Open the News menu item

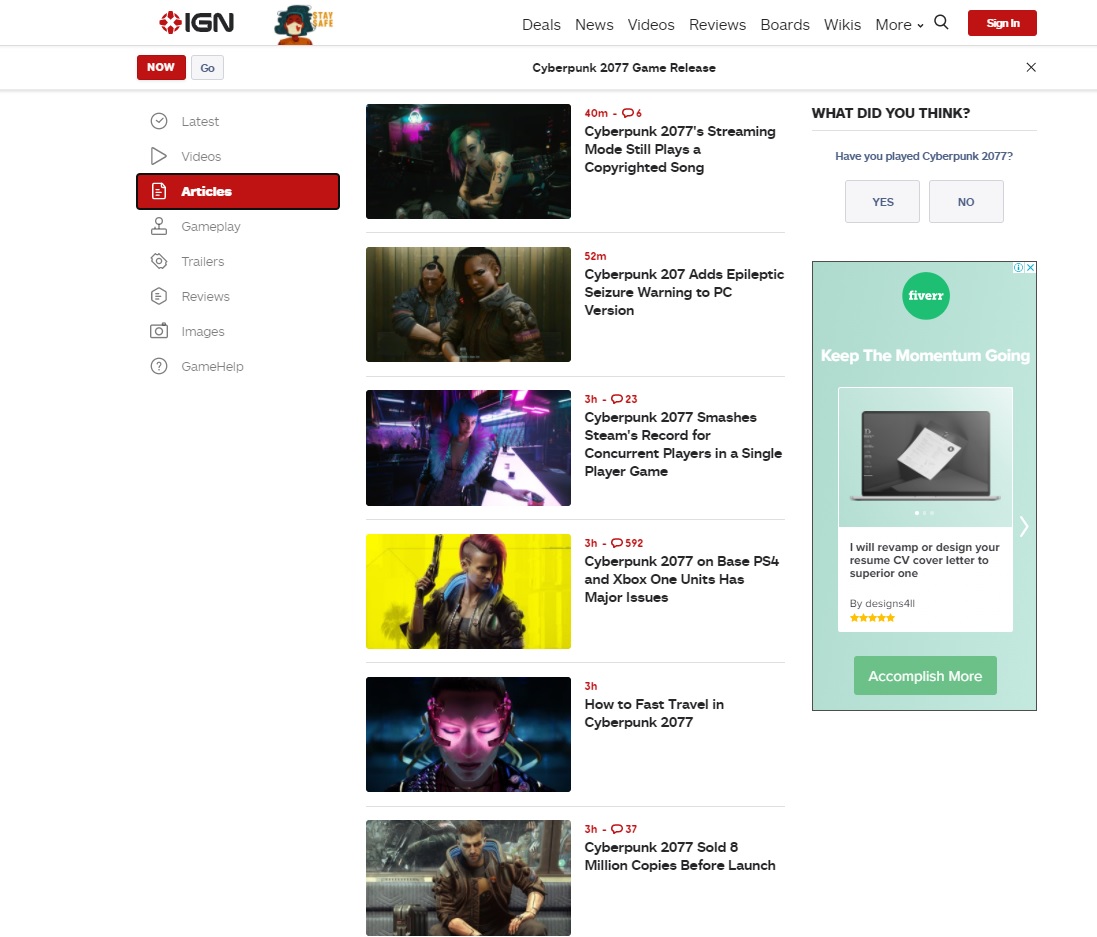coord(594,24)
